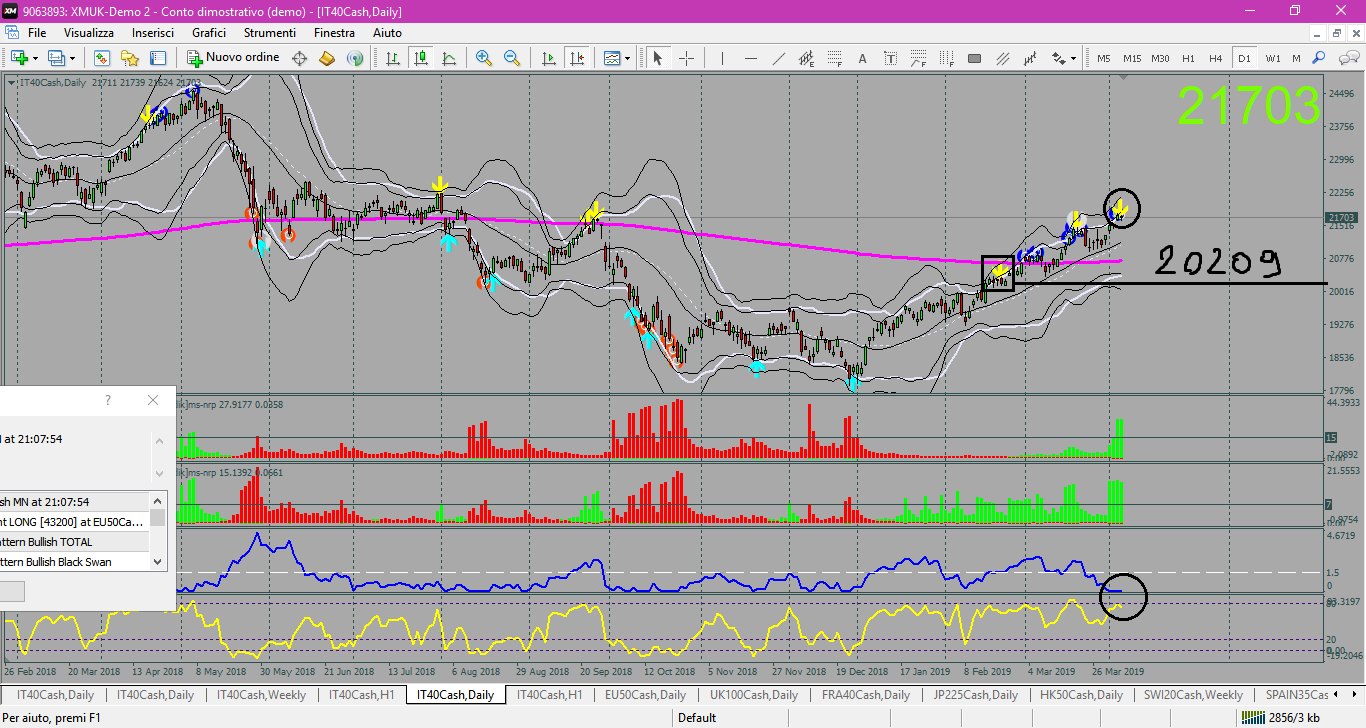Open the Aiuto menu
The height and width of the screenshot is (728, 1366).
coord(387,33)
